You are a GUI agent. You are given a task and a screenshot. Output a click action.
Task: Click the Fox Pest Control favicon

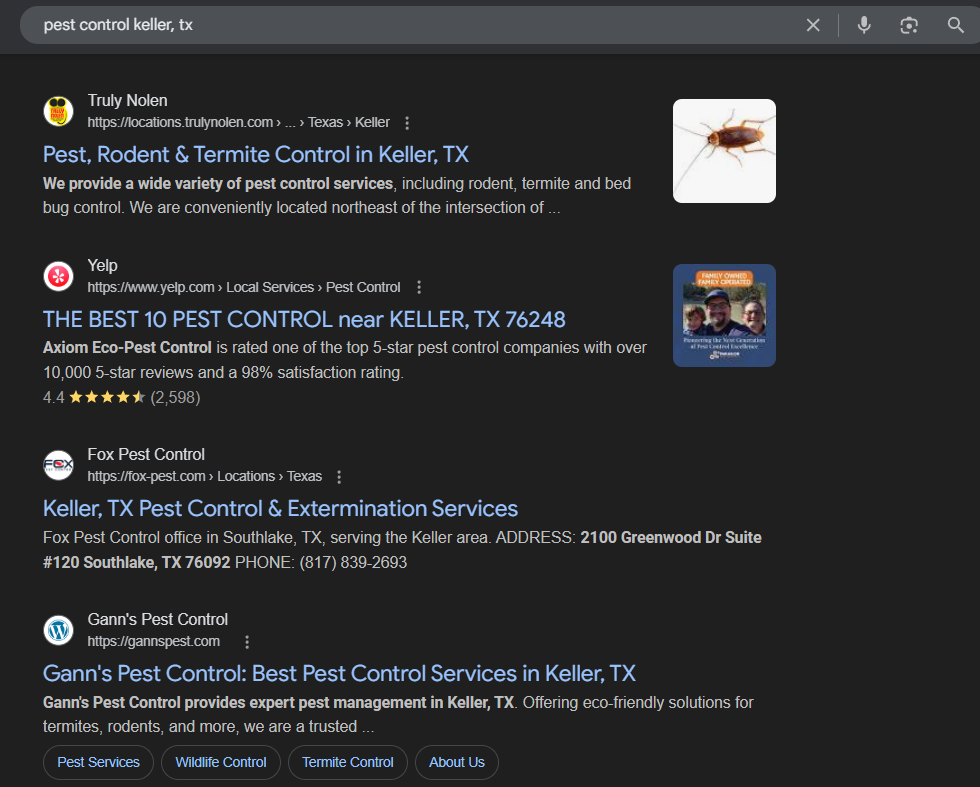(59, 465)
